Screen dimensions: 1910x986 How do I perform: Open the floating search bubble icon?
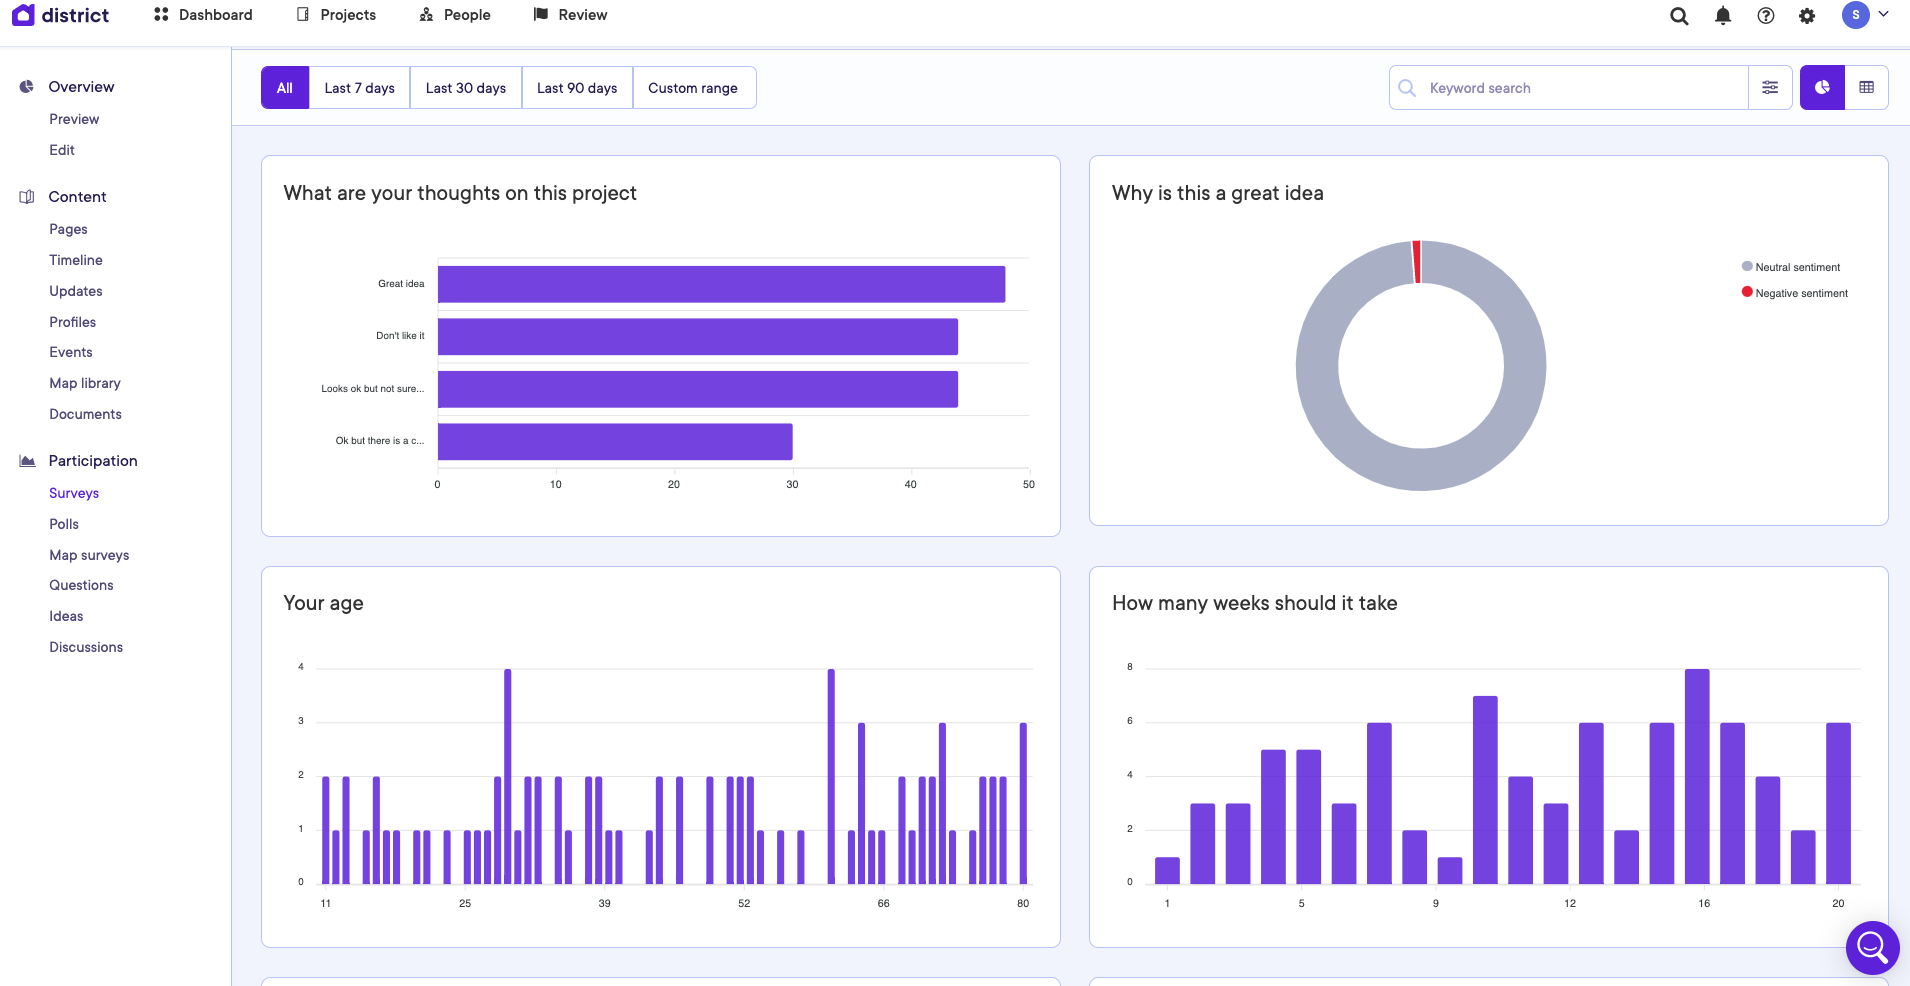[x=1872, y=947]
